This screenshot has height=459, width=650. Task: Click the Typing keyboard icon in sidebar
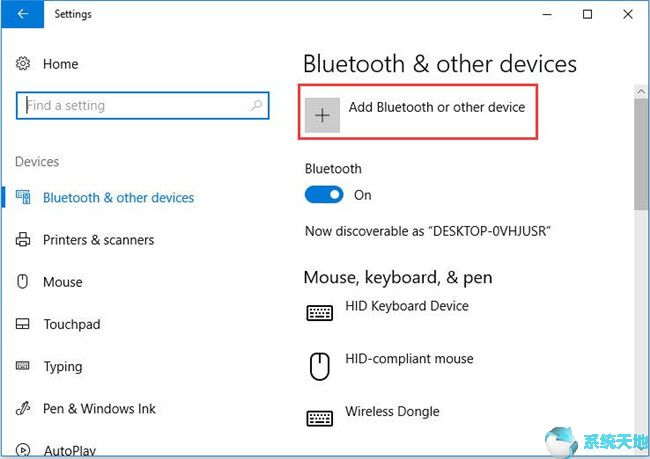(23, 367)
